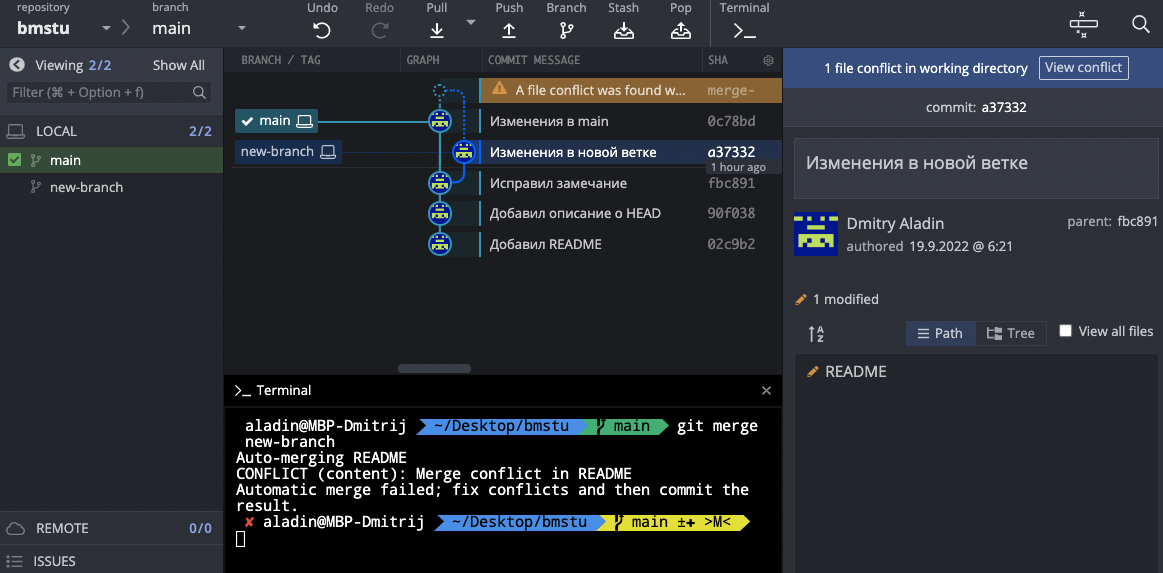Image resolution: width=1163 pixels, height=573 pixels.
Task: Collapse the left panel with back arrow
Action: 17,65
